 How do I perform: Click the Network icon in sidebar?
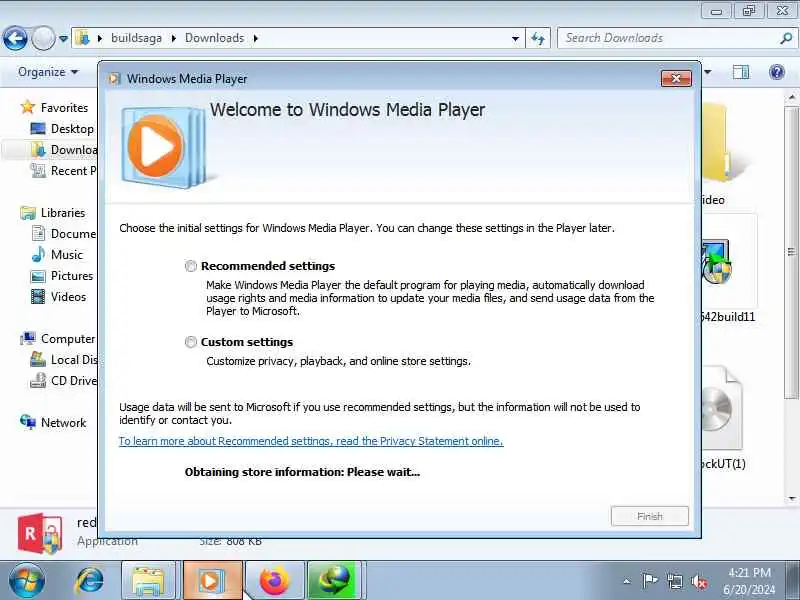[x=28, y=422]
